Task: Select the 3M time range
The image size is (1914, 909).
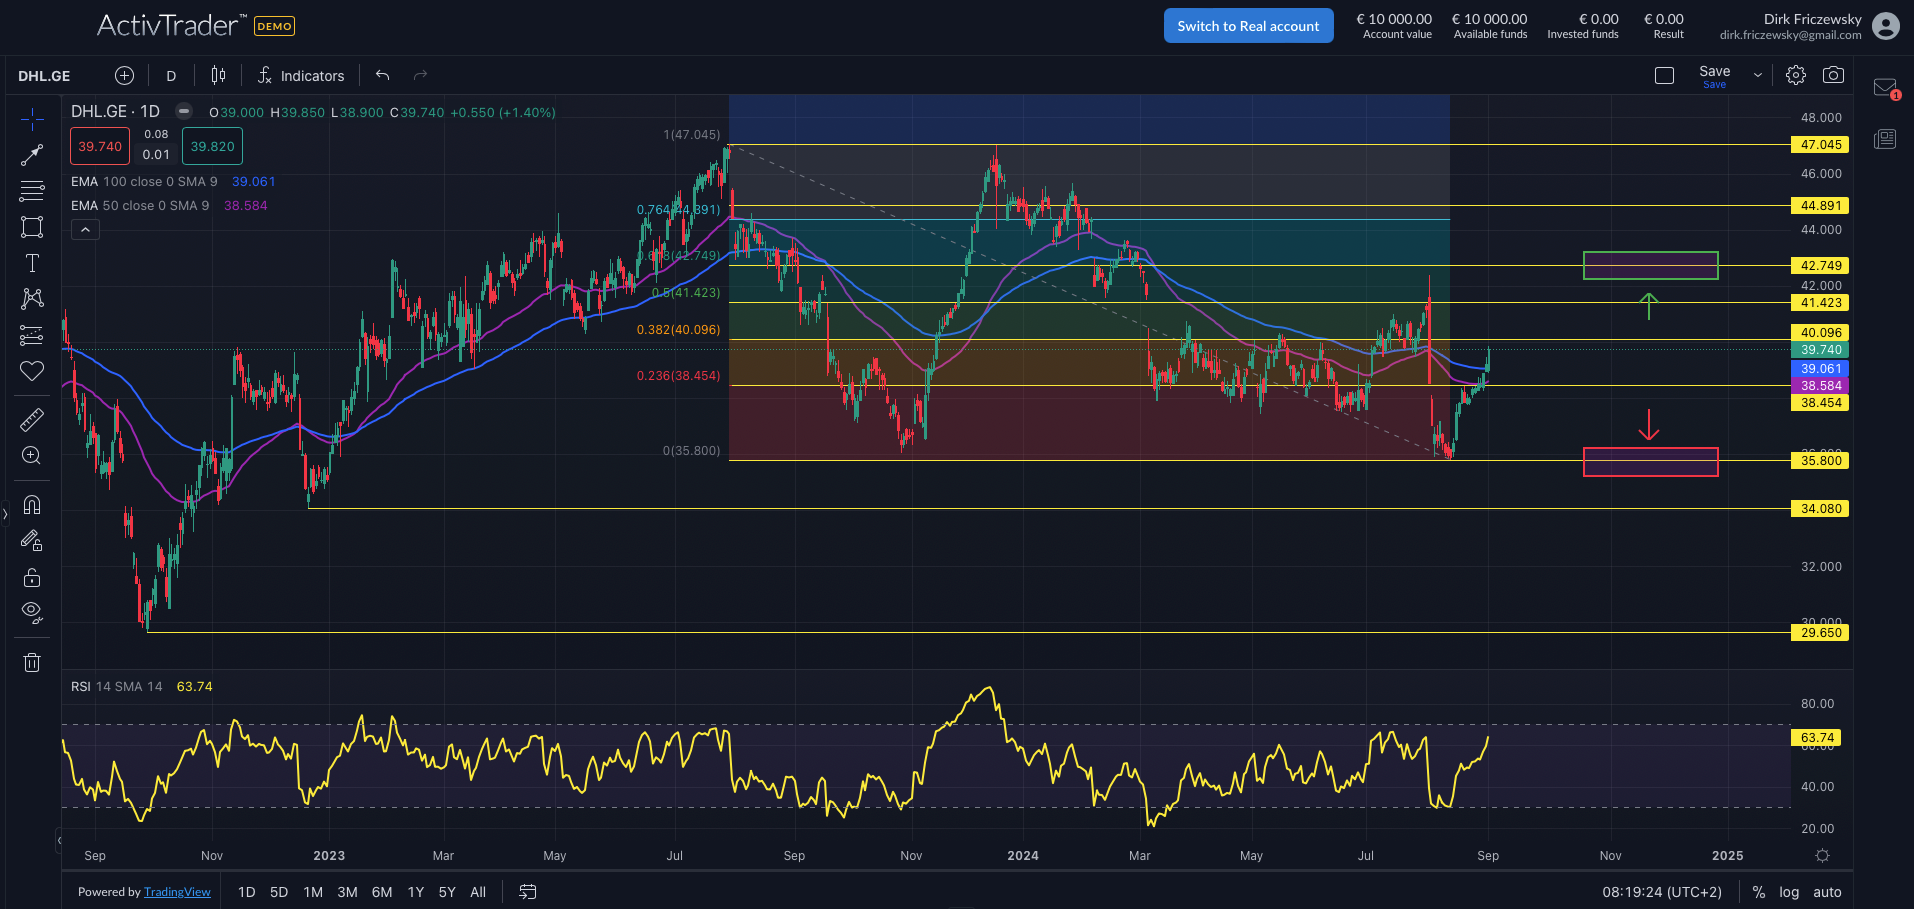Action: click(347, 892)
